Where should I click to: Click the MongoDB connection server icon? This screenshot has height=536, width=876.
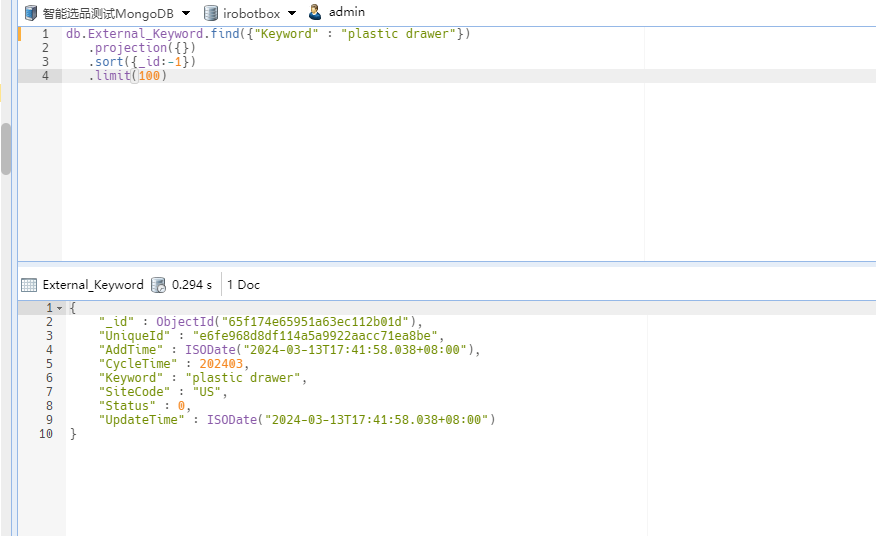pyautogui.click(x=31, y=12)
